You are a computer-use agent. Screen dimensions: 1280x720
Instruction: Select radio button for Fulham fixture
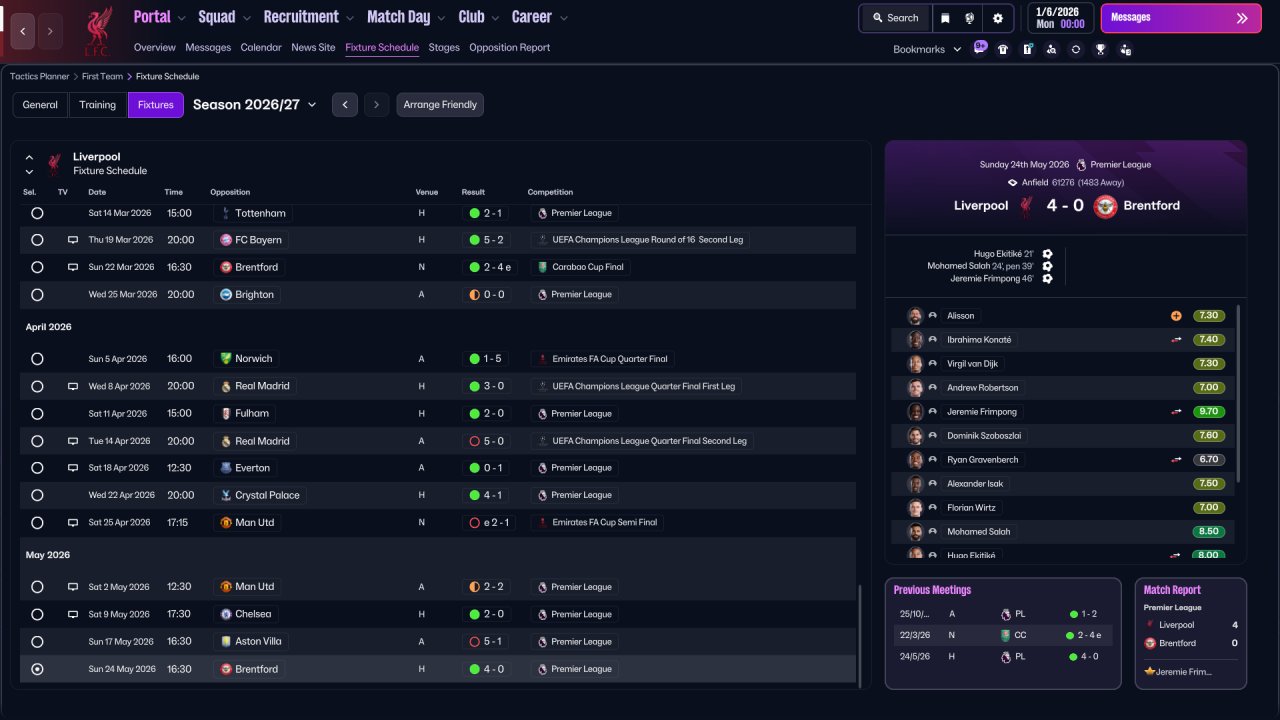pos(37,413)
